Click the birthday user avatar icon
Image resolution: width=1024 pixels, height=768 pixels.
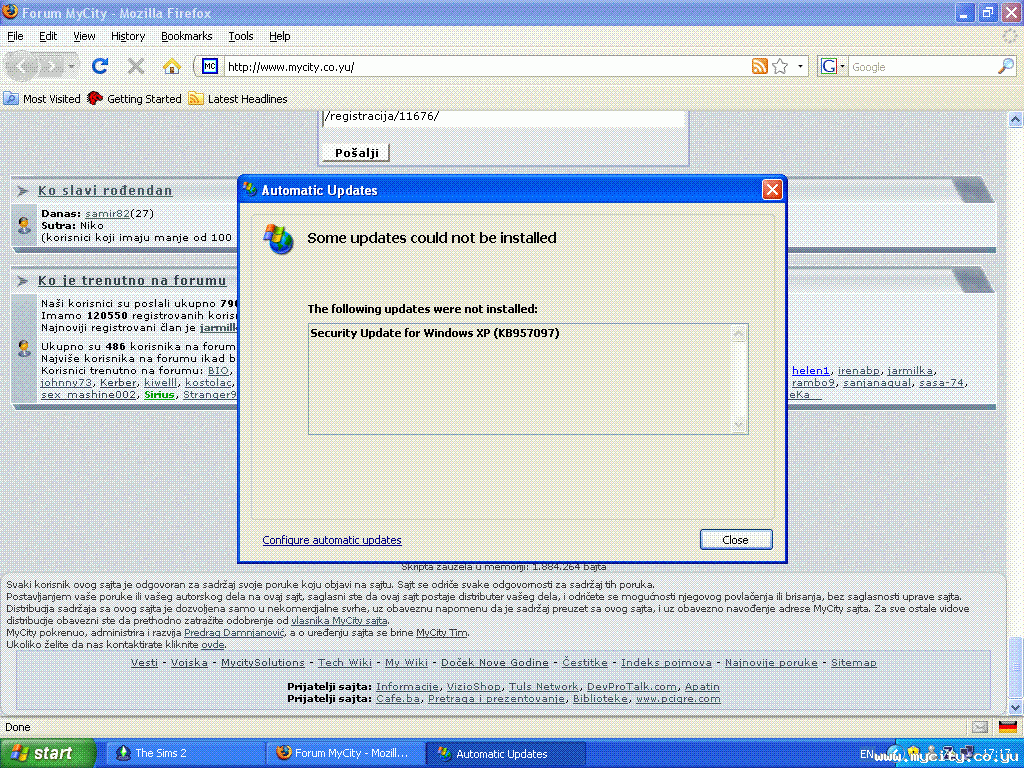(24, 225)
